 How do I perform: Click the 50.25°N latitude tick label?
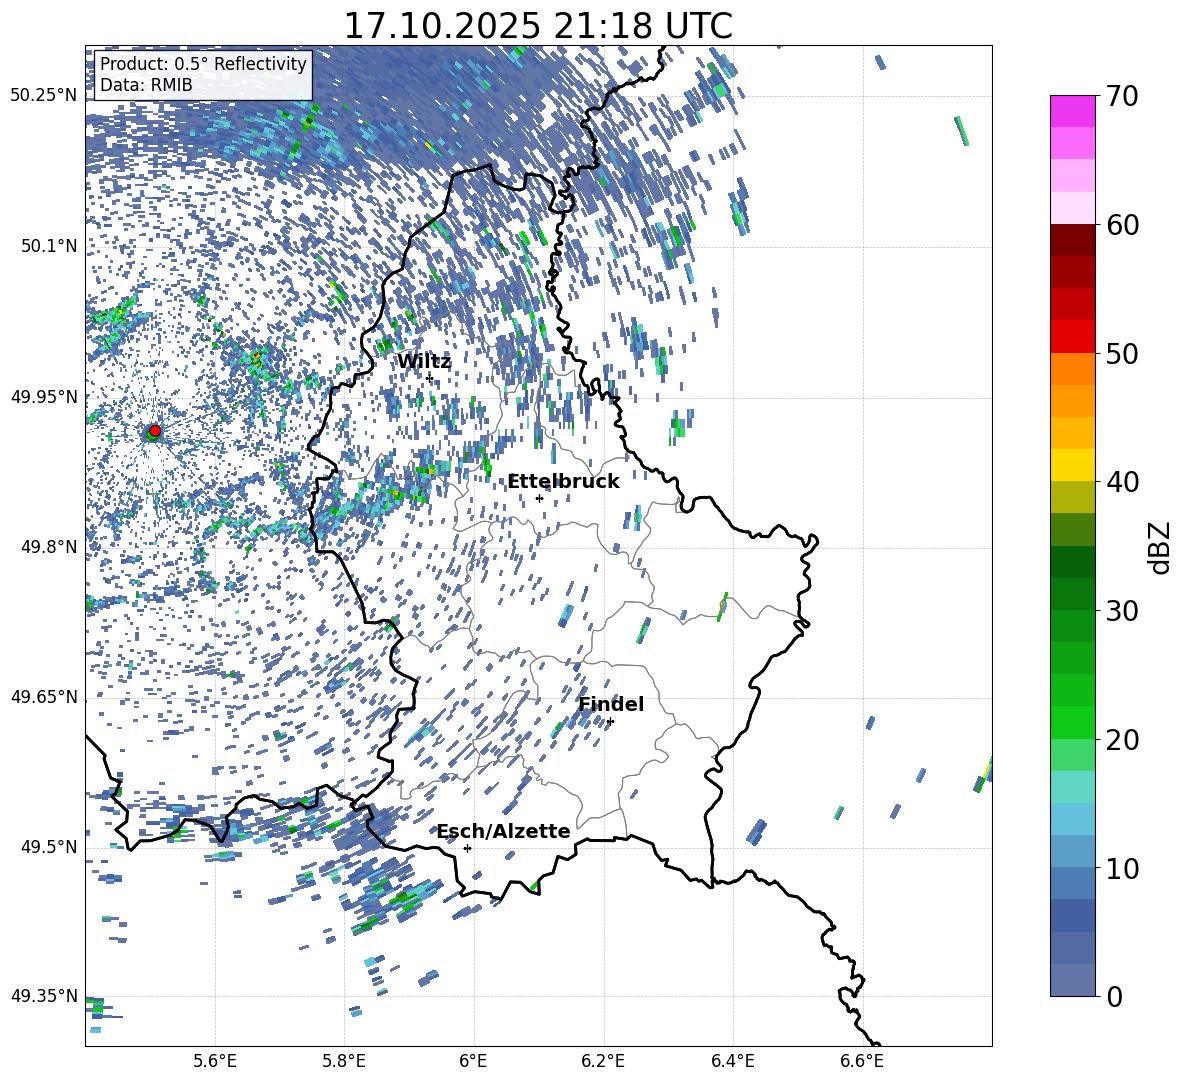(44, 96)
